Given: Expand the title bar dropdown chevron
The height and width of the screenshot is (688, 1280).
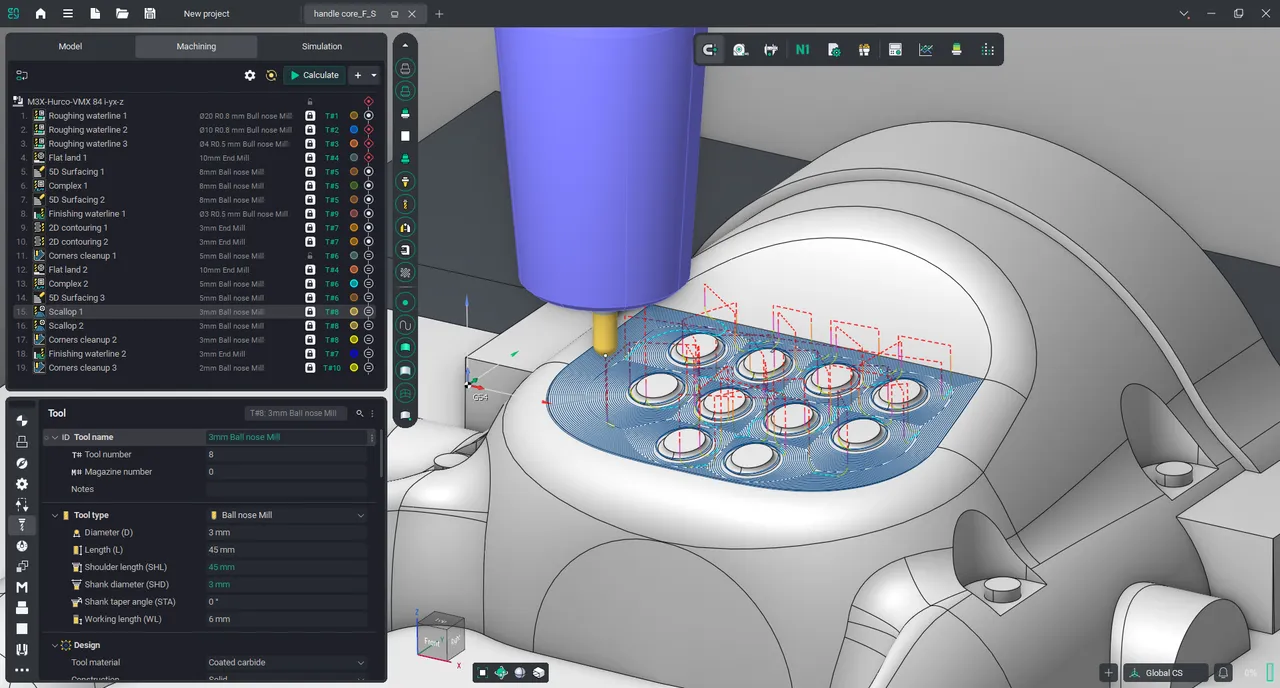Looking at the screenshot, I should click(x=1185, y=14).
